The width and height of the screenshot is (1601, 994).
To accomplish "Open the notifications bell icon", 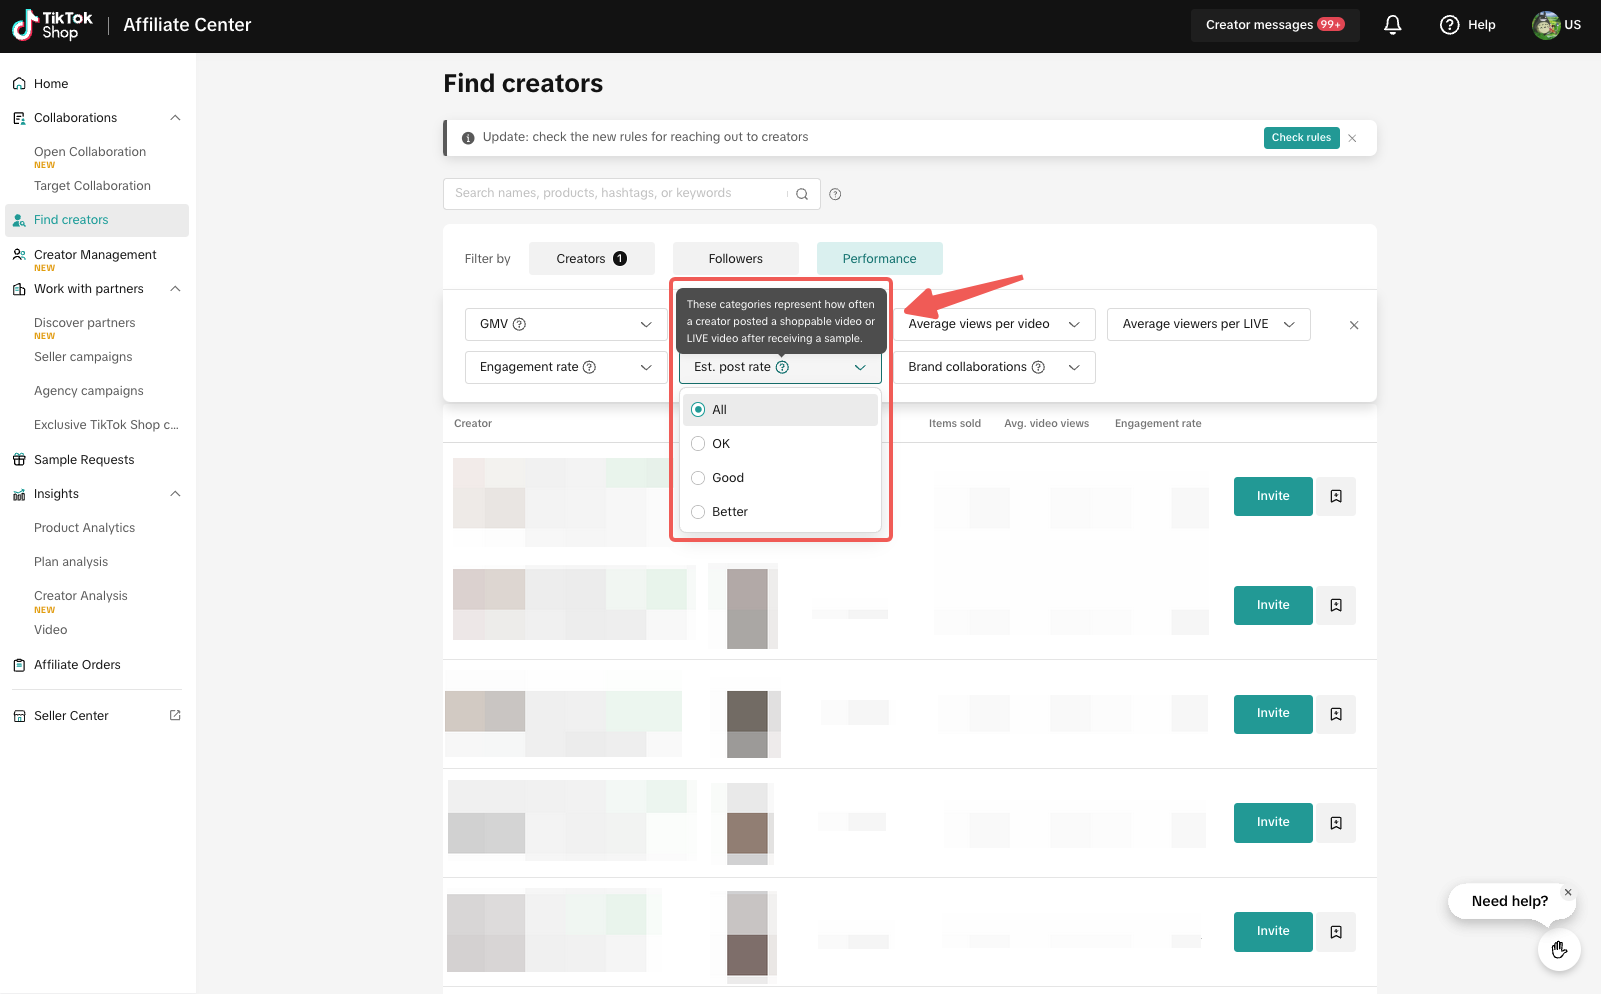I will pos(1392,25).
